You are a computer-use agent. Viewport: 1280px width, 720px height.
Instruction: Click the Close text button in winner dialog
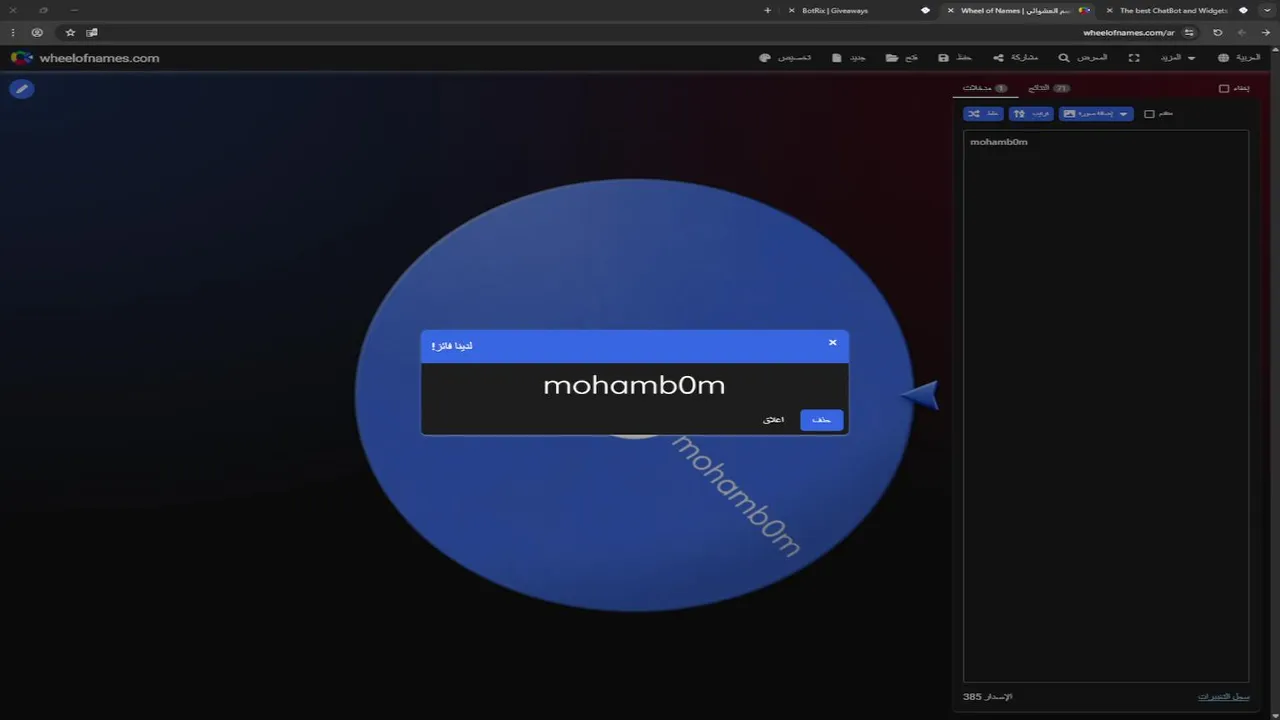(x=774, y=420)
